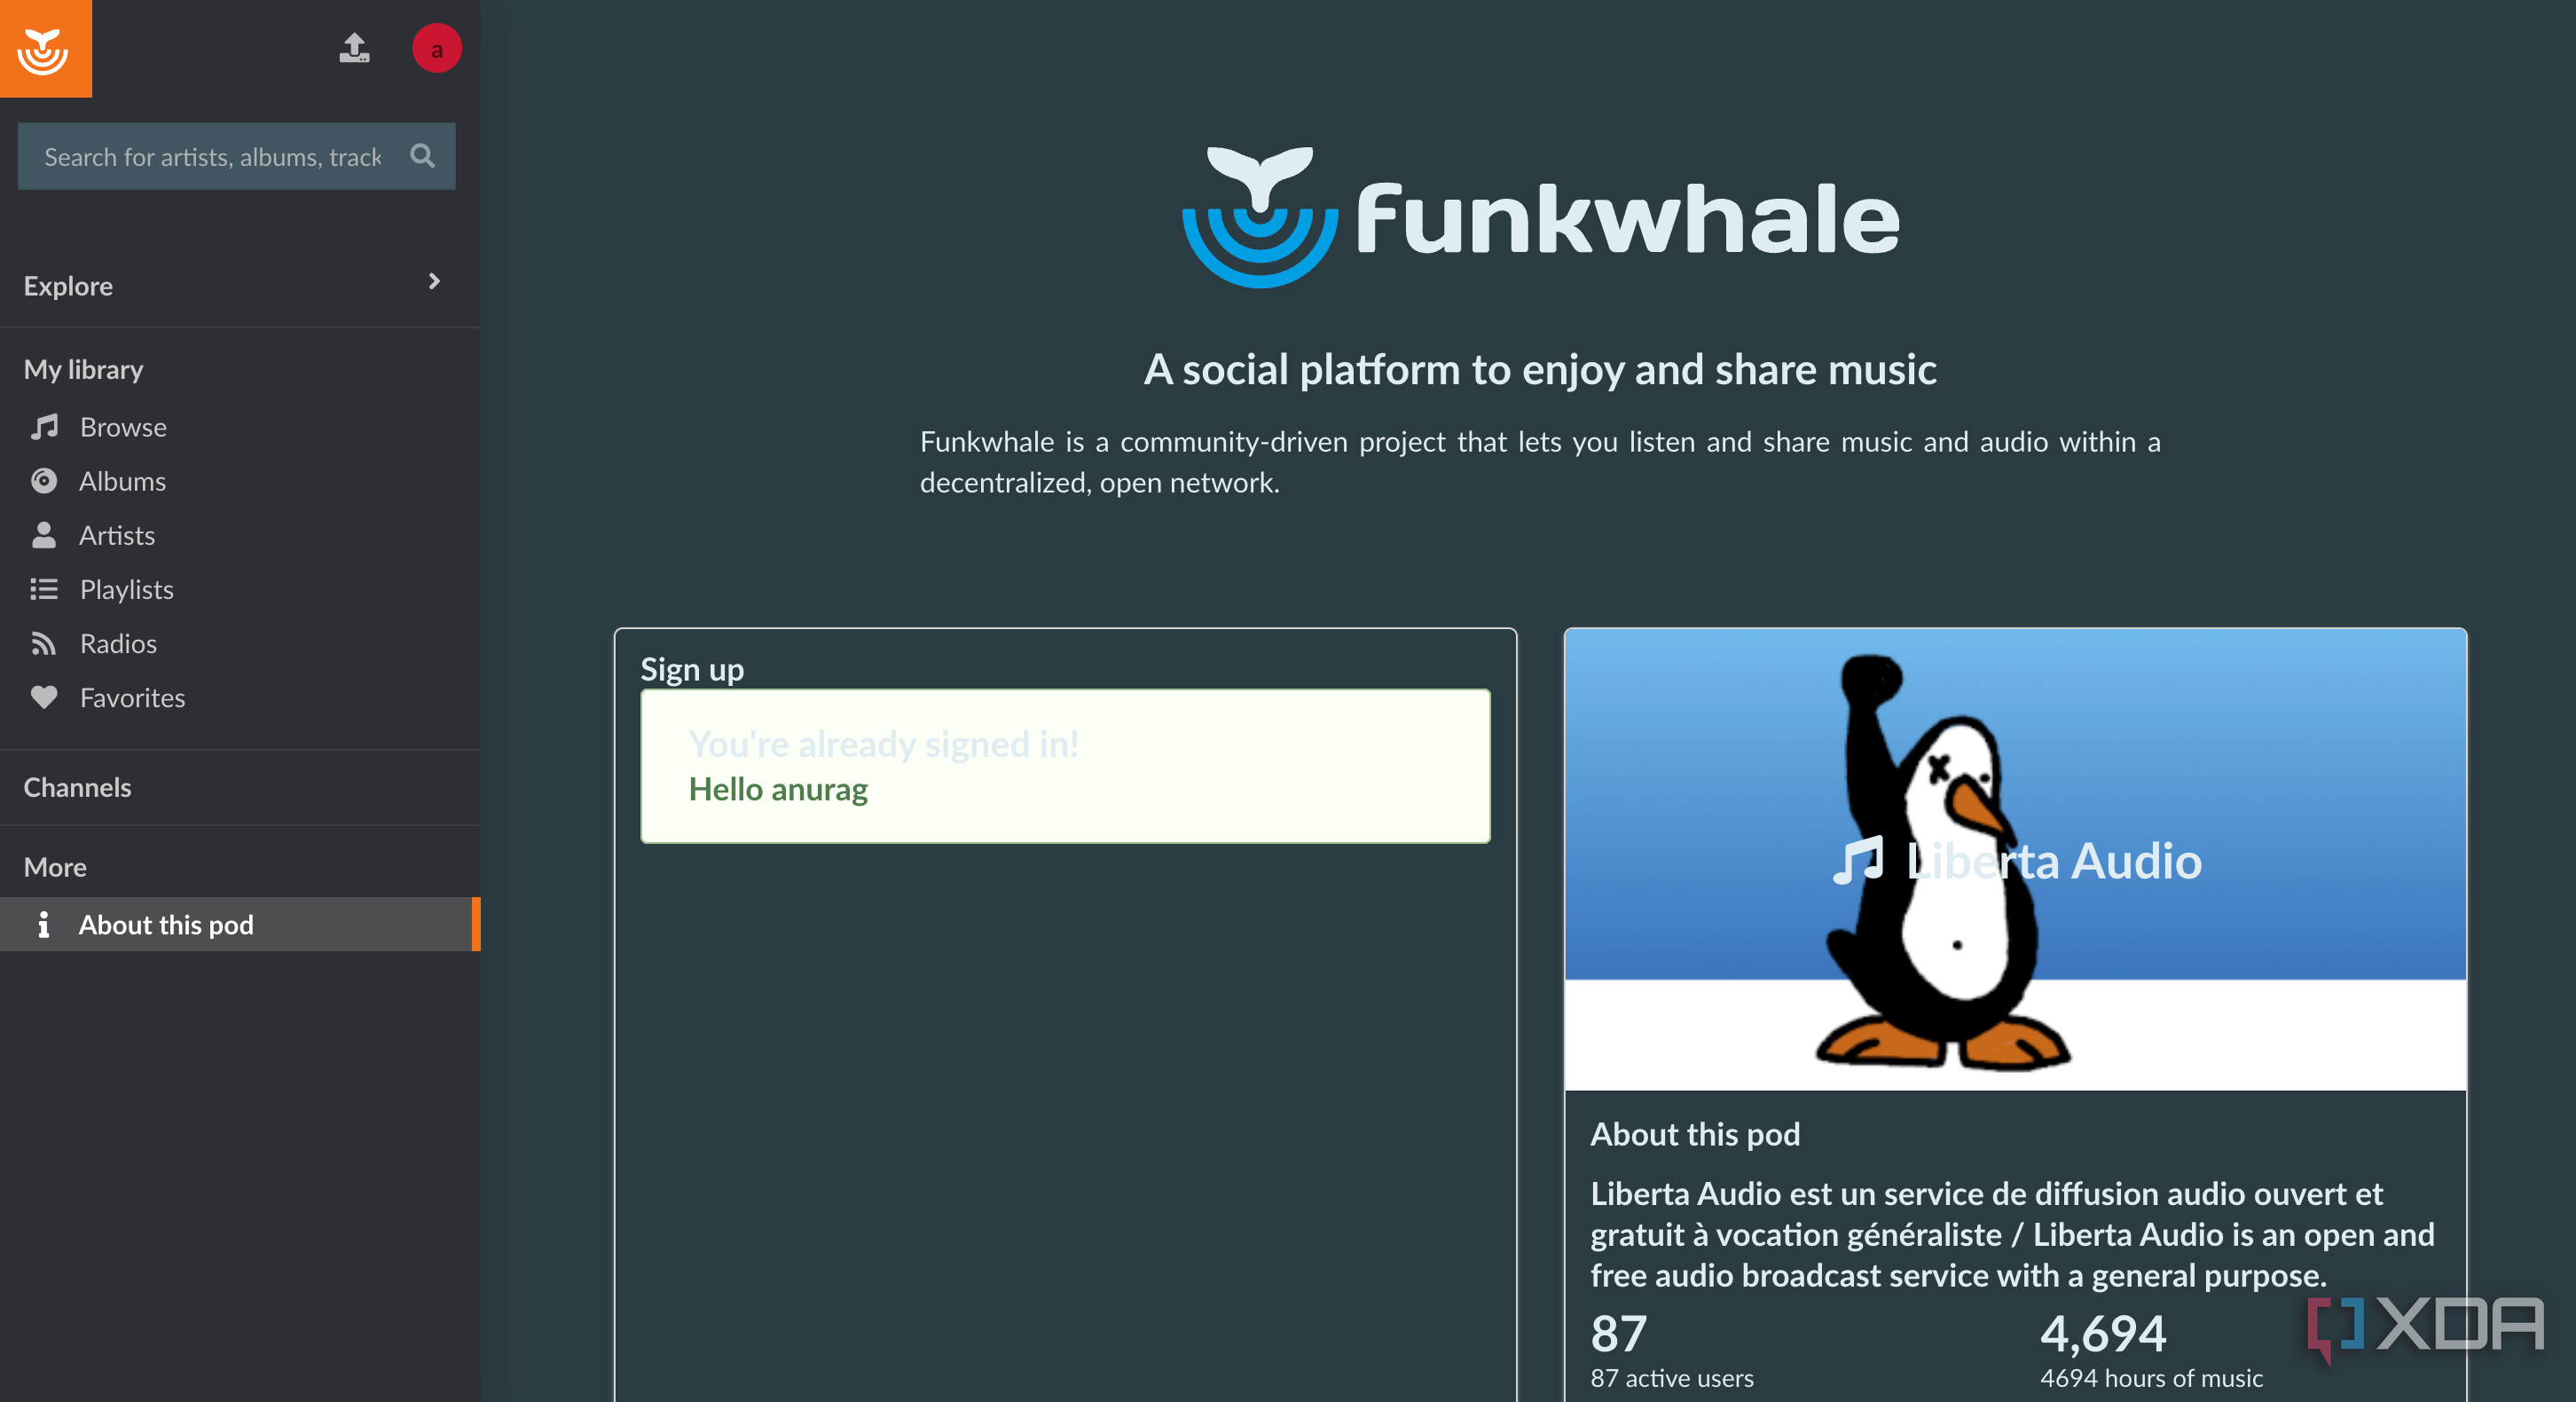Click the More section heading

tap(55, 866)
